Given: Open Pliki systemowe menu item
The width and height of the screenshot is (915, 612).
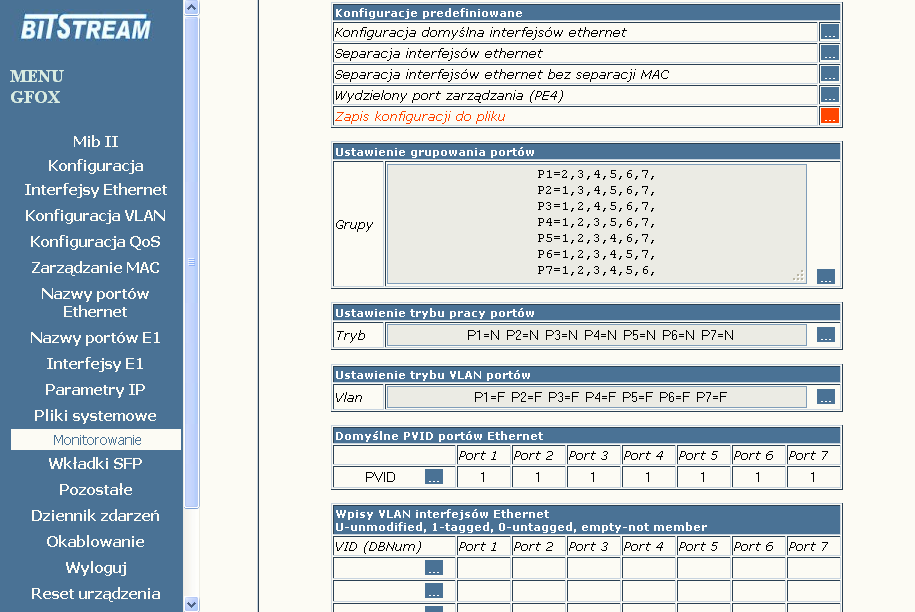Looking at the screenshot, I should pyautogui.click(x=96, y=415).
